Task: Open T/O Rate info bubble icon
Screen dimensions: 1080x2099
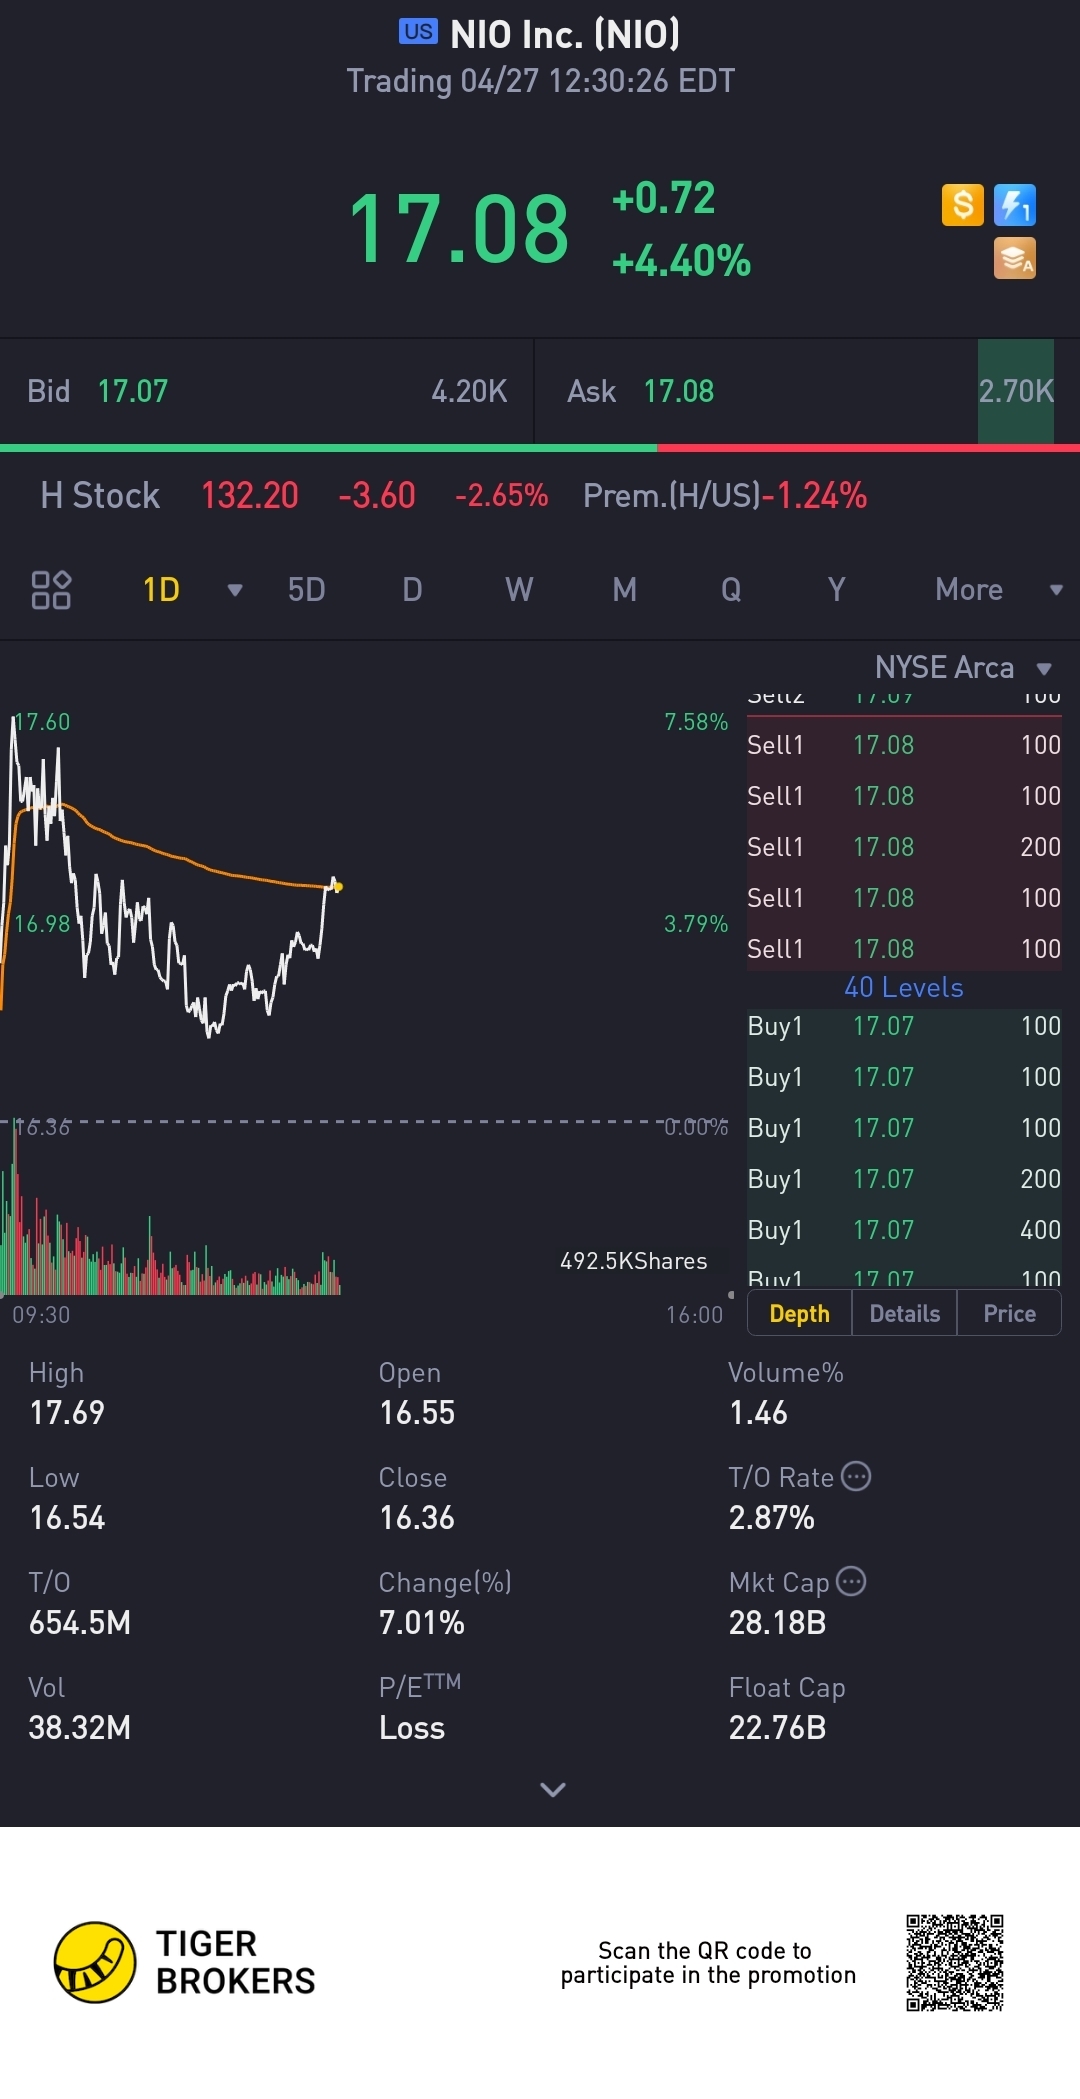Action: click(x=856, y=1476)
